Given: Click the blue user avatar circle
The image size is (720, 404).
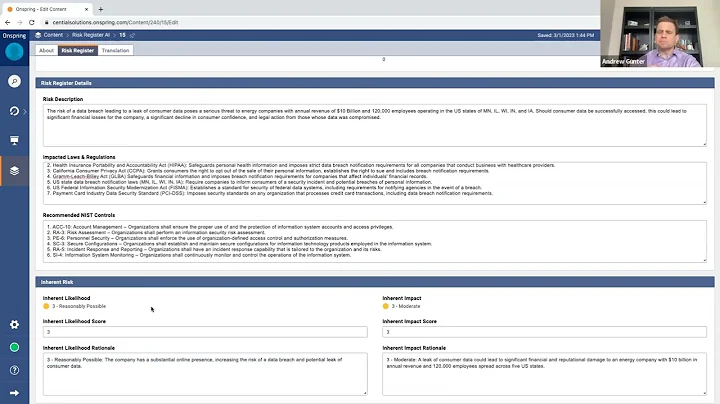Looking at the screenshot, I should click(14, 52).
